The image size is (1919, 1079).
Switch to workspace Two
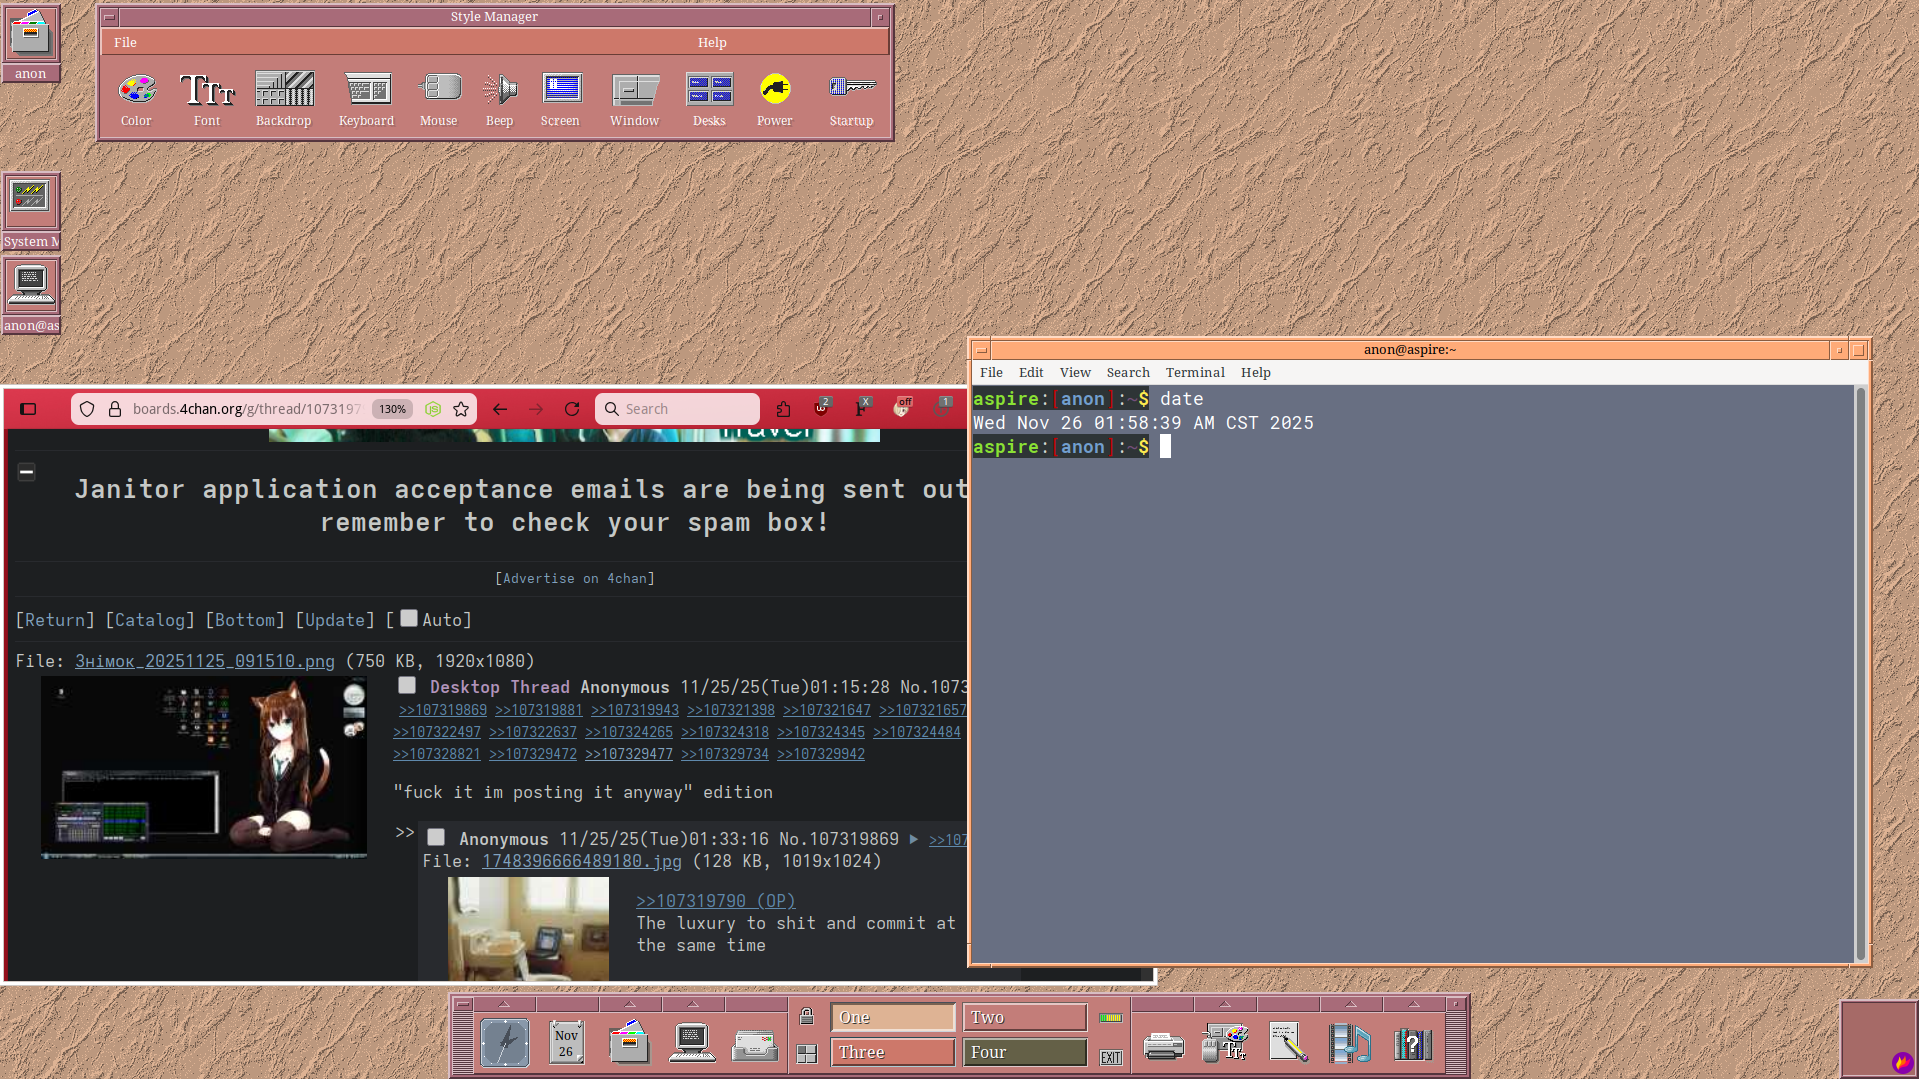1024,1017
